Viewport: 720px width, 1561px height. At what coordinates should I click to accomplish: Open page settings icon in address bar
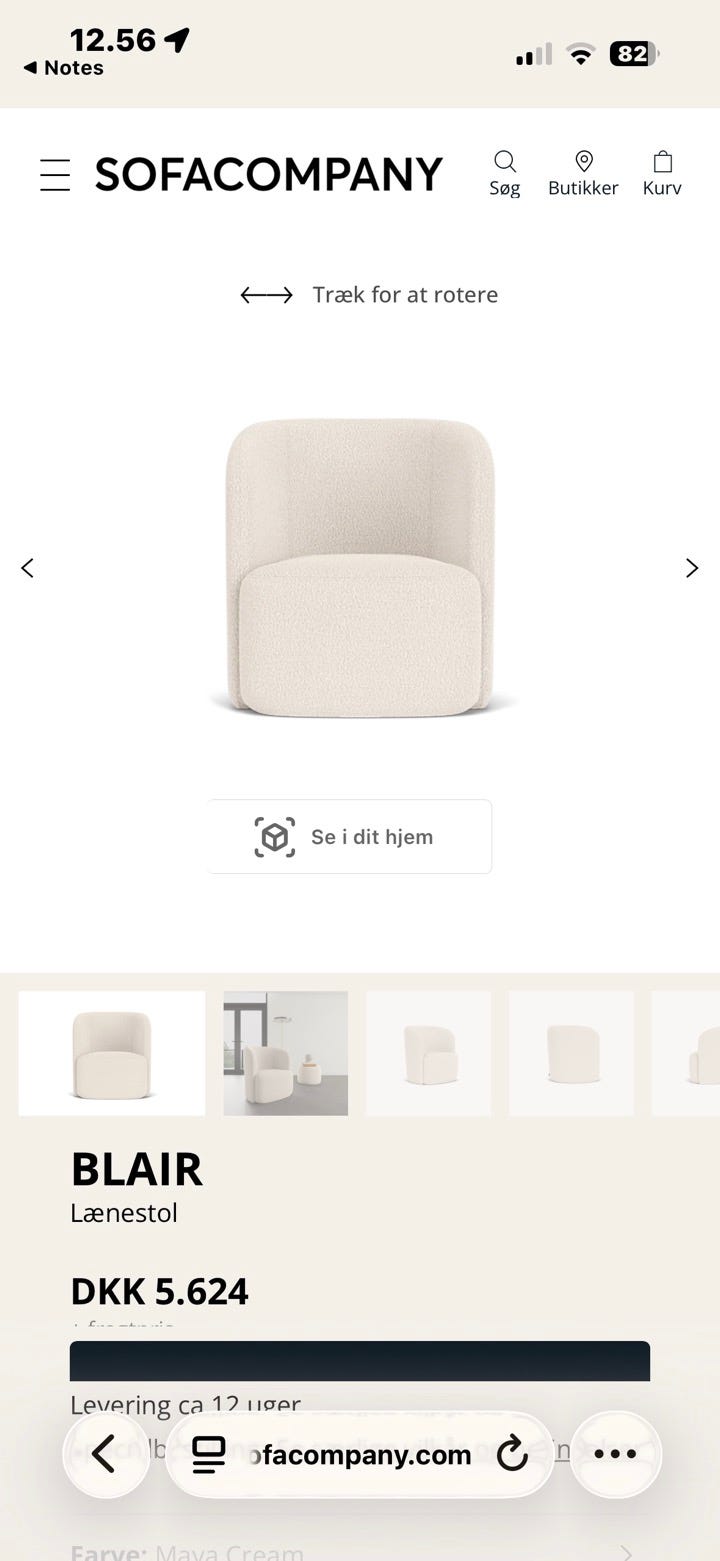click(209, 1454)
